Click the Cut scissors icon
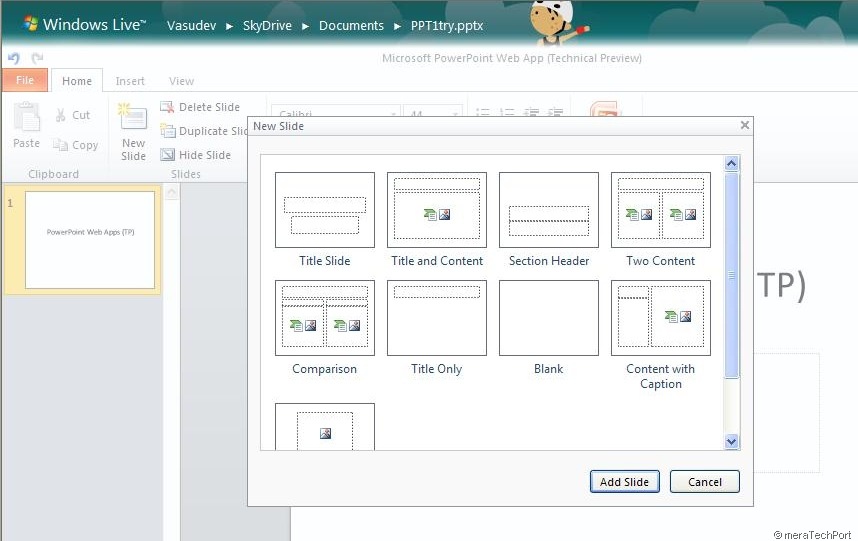 [60, 115]
